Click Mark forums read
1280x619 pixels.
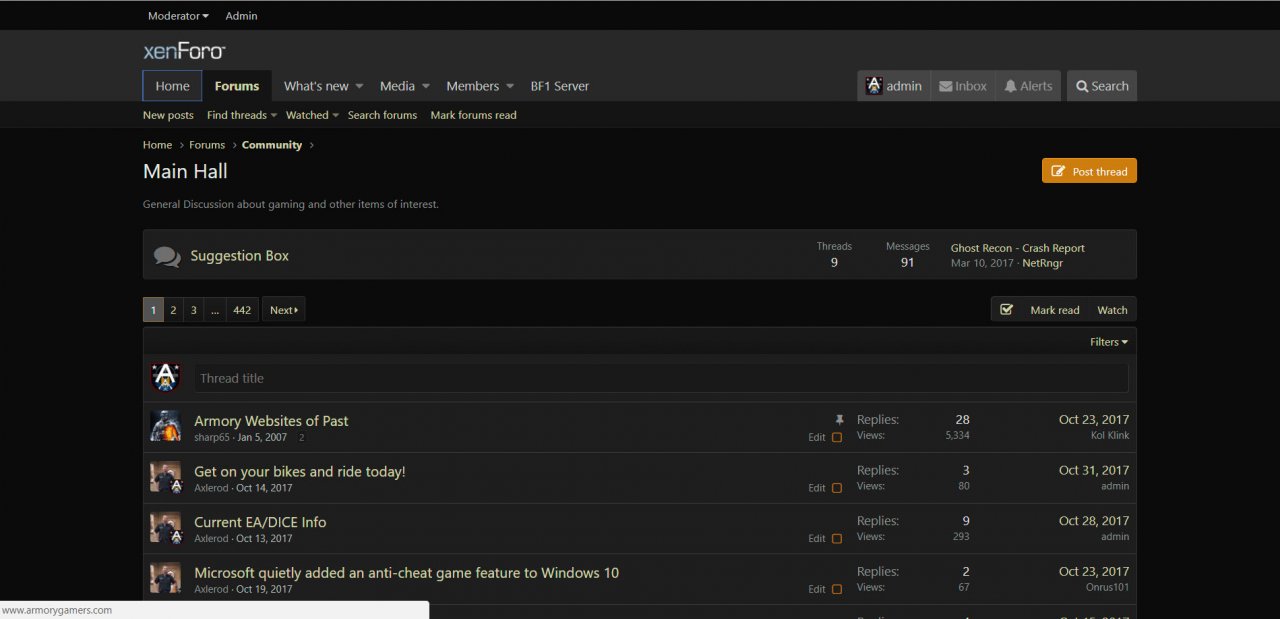point(473,115)
